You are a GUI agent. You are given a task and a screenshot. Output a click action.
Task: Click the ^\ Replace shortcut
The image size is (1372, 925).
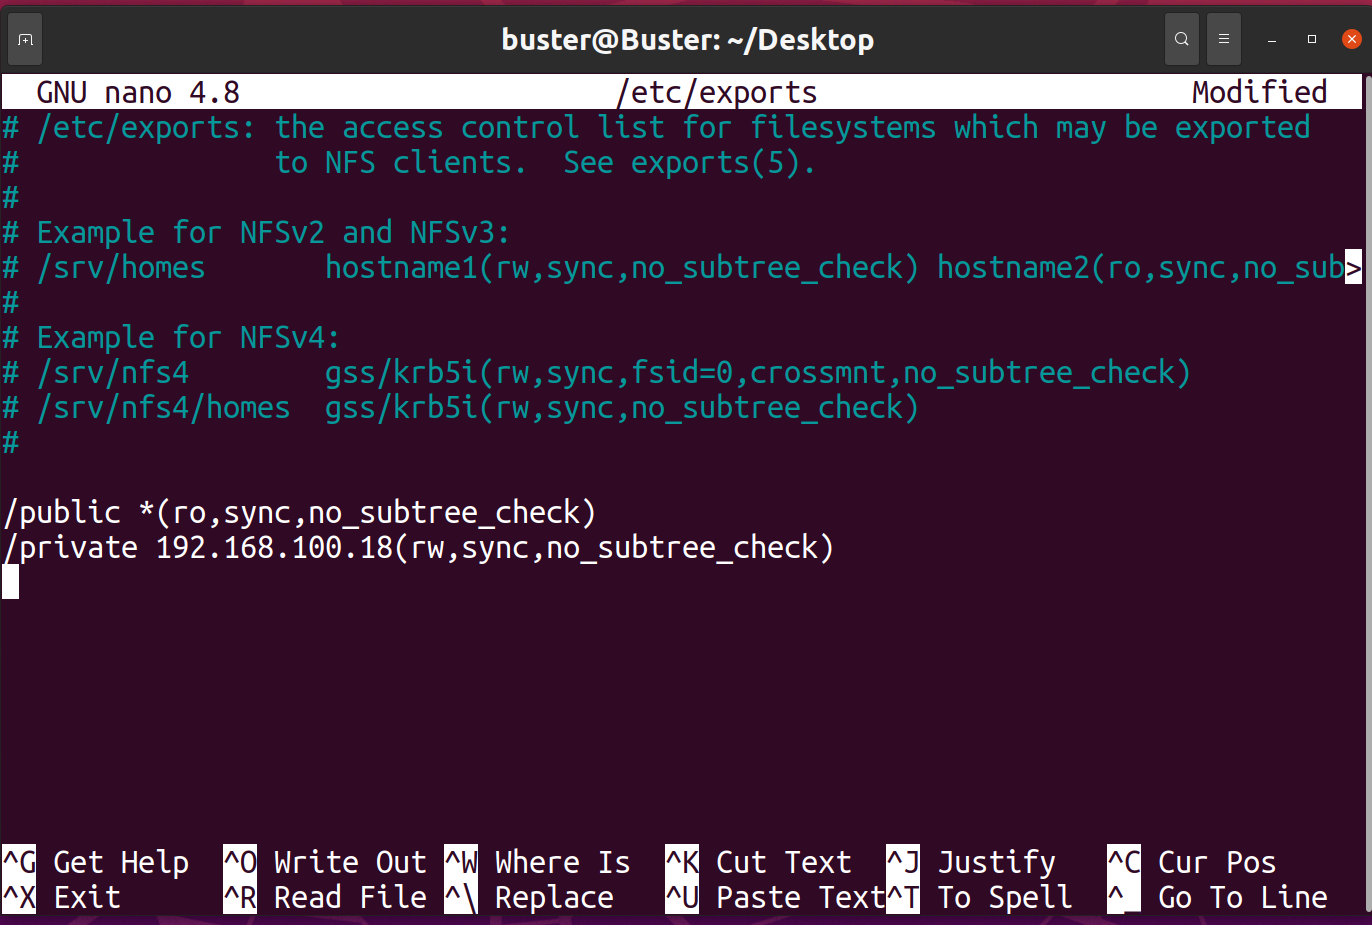530,898
